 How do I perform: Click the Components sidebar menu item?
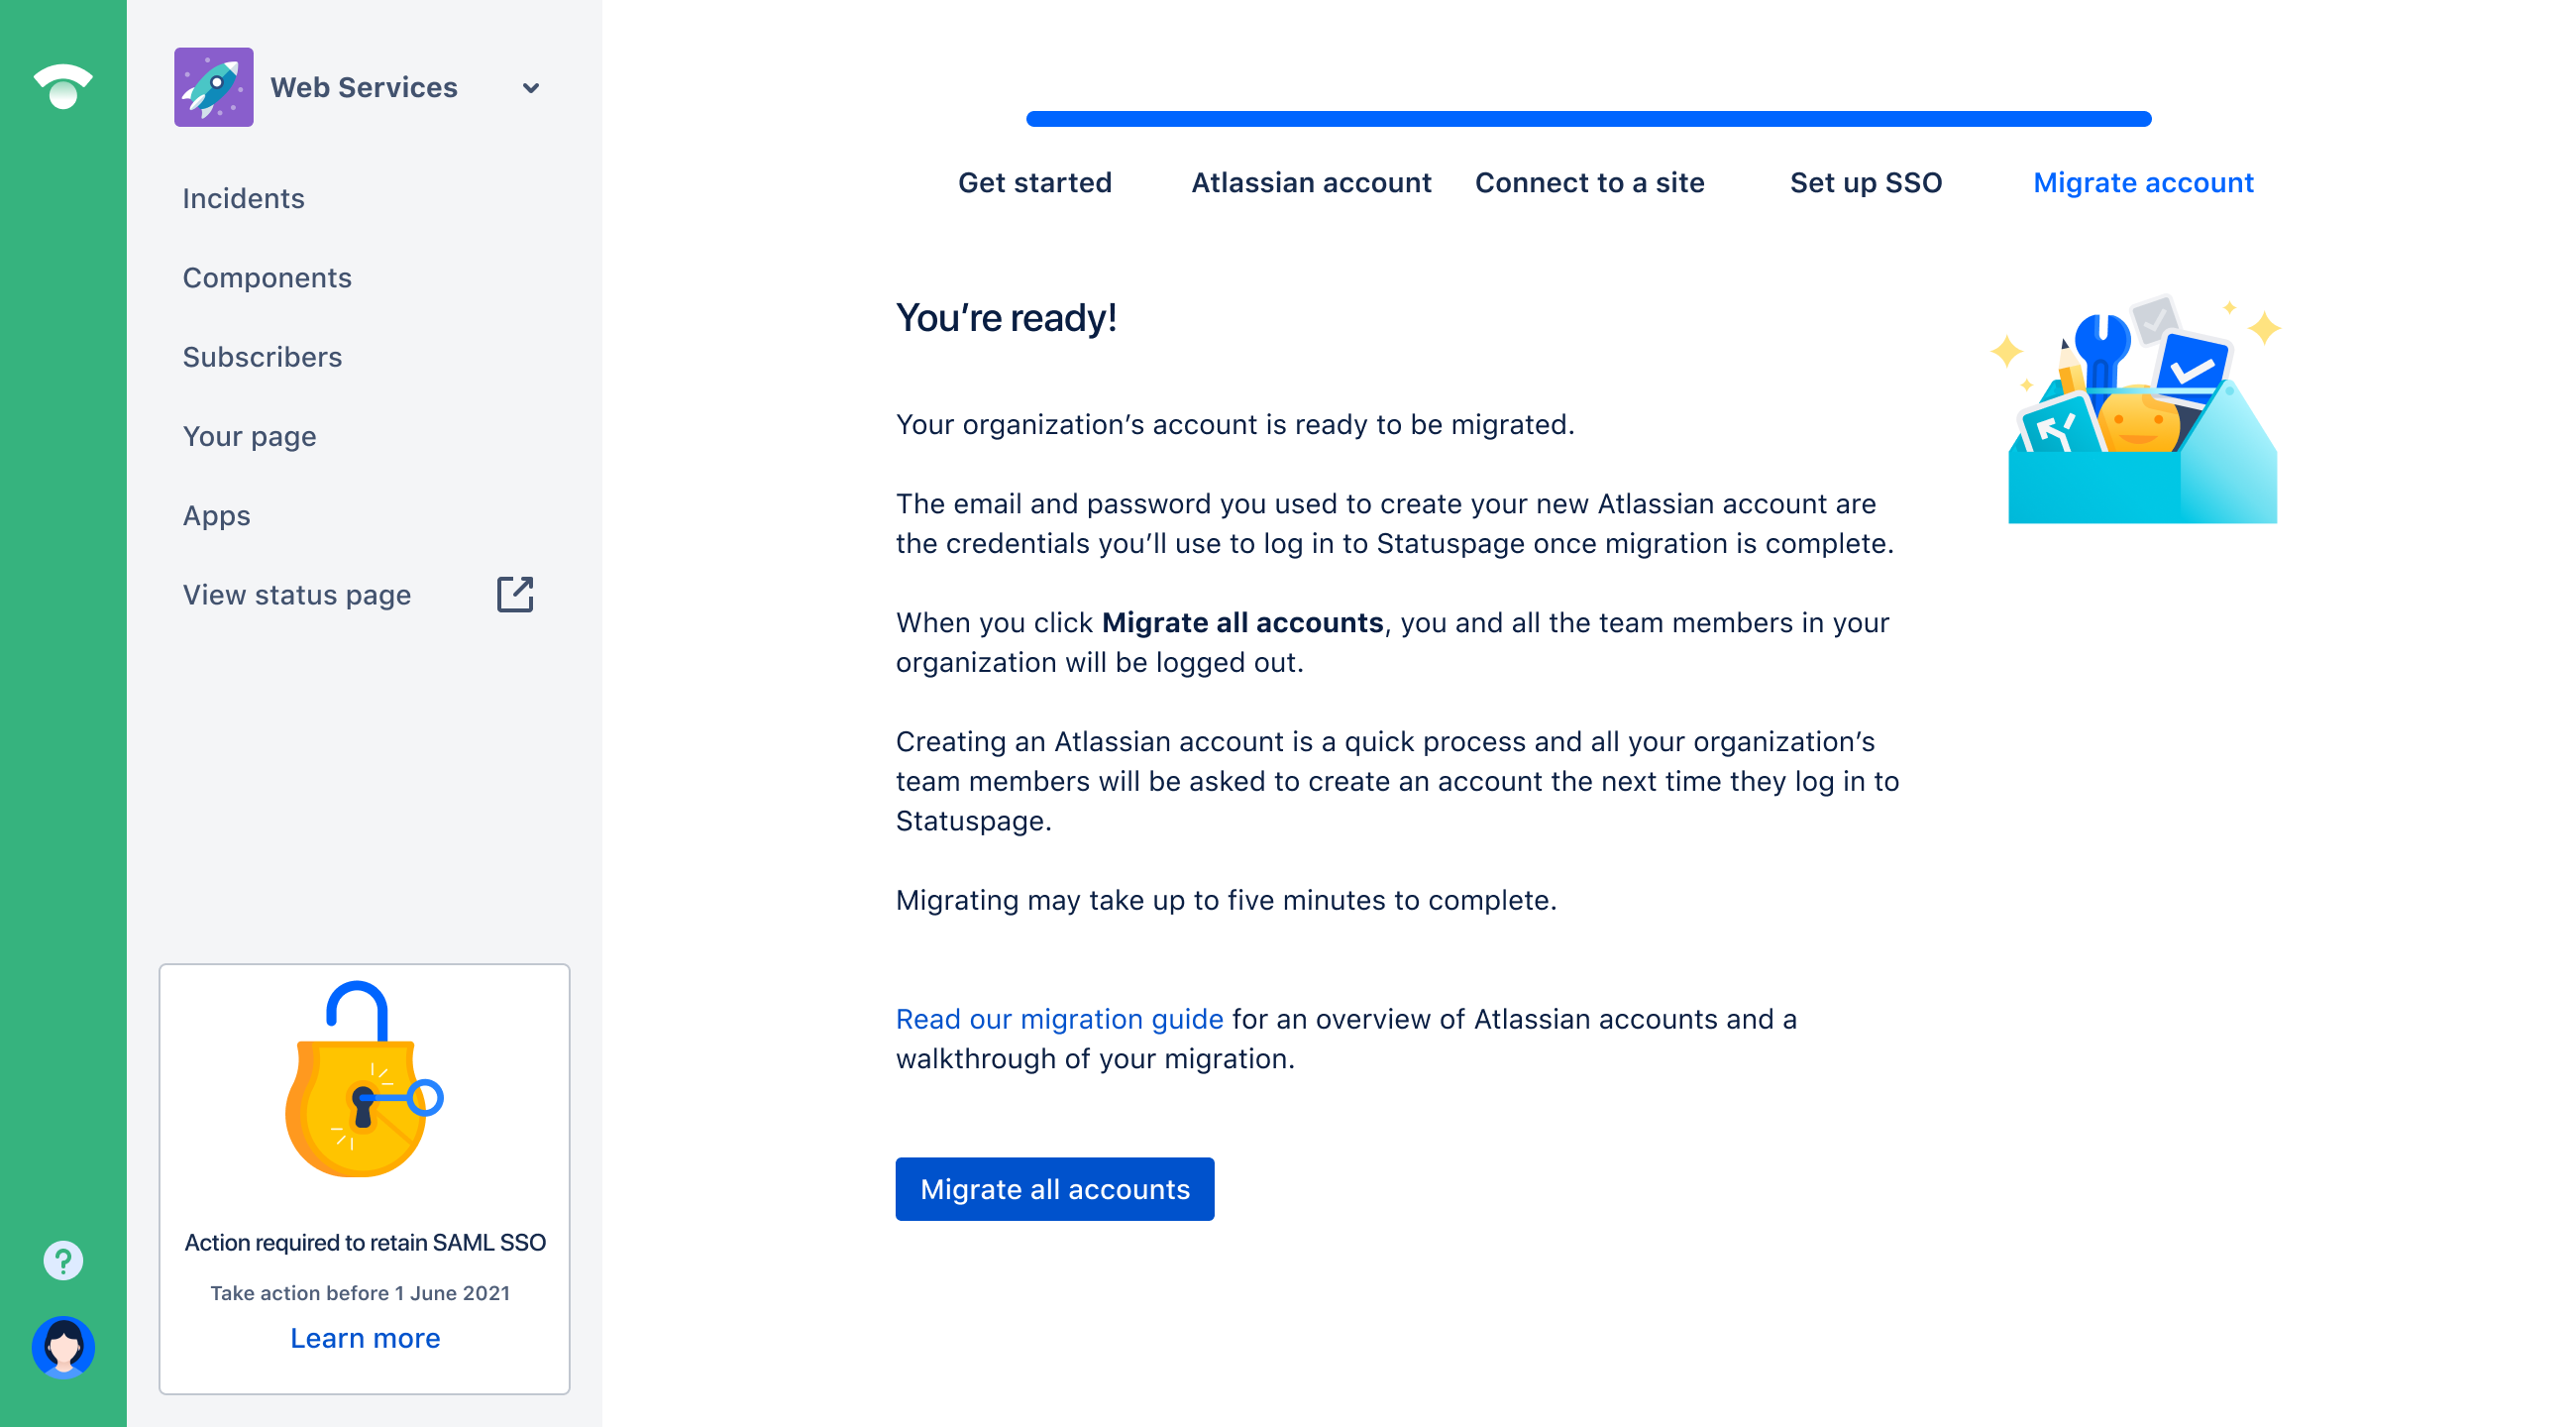(268, 277)
